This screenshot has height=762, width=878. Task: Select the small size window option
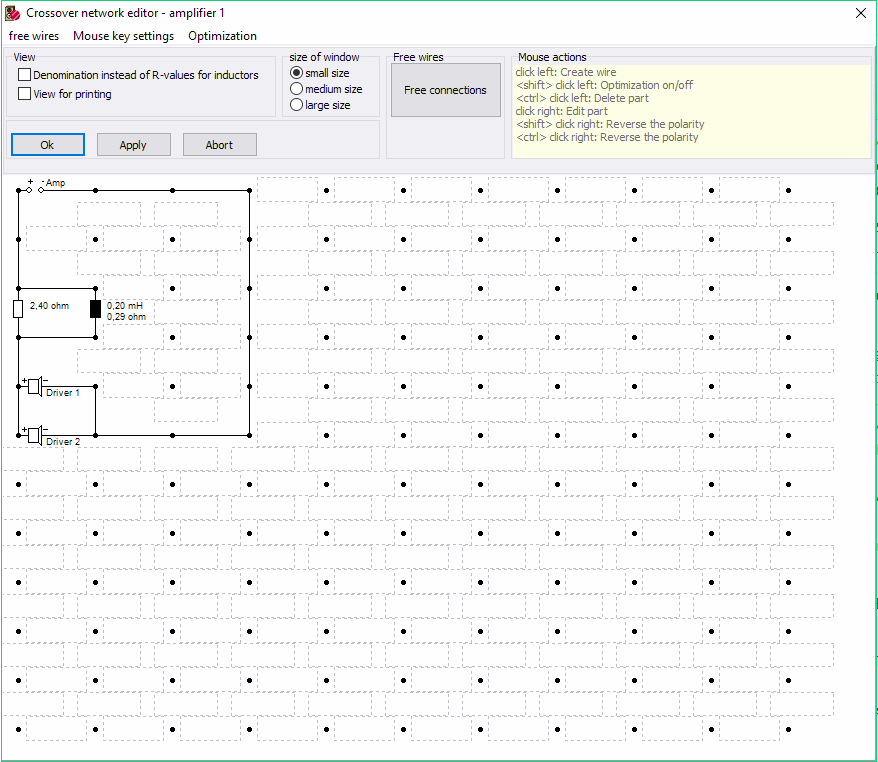coord(296,73)
